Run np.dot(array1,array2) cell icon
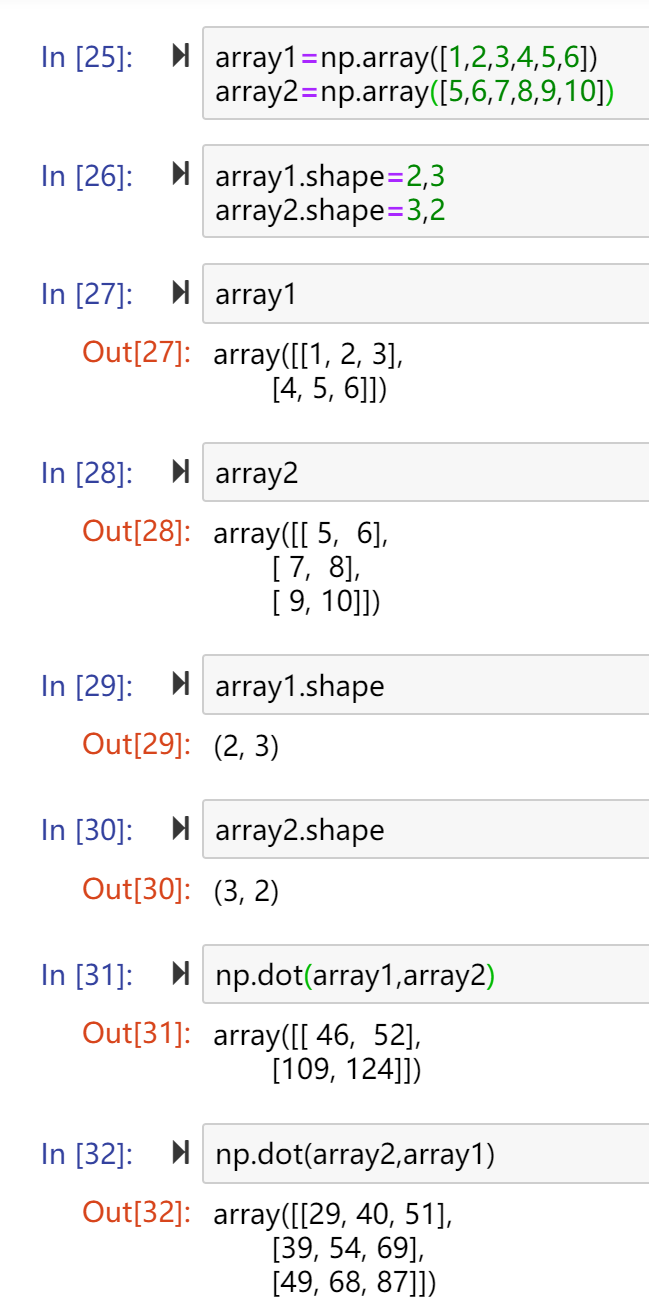Image resolution: width=649 pixels, height=1308 pixels. pyautogui.click(x=180, y=974)
